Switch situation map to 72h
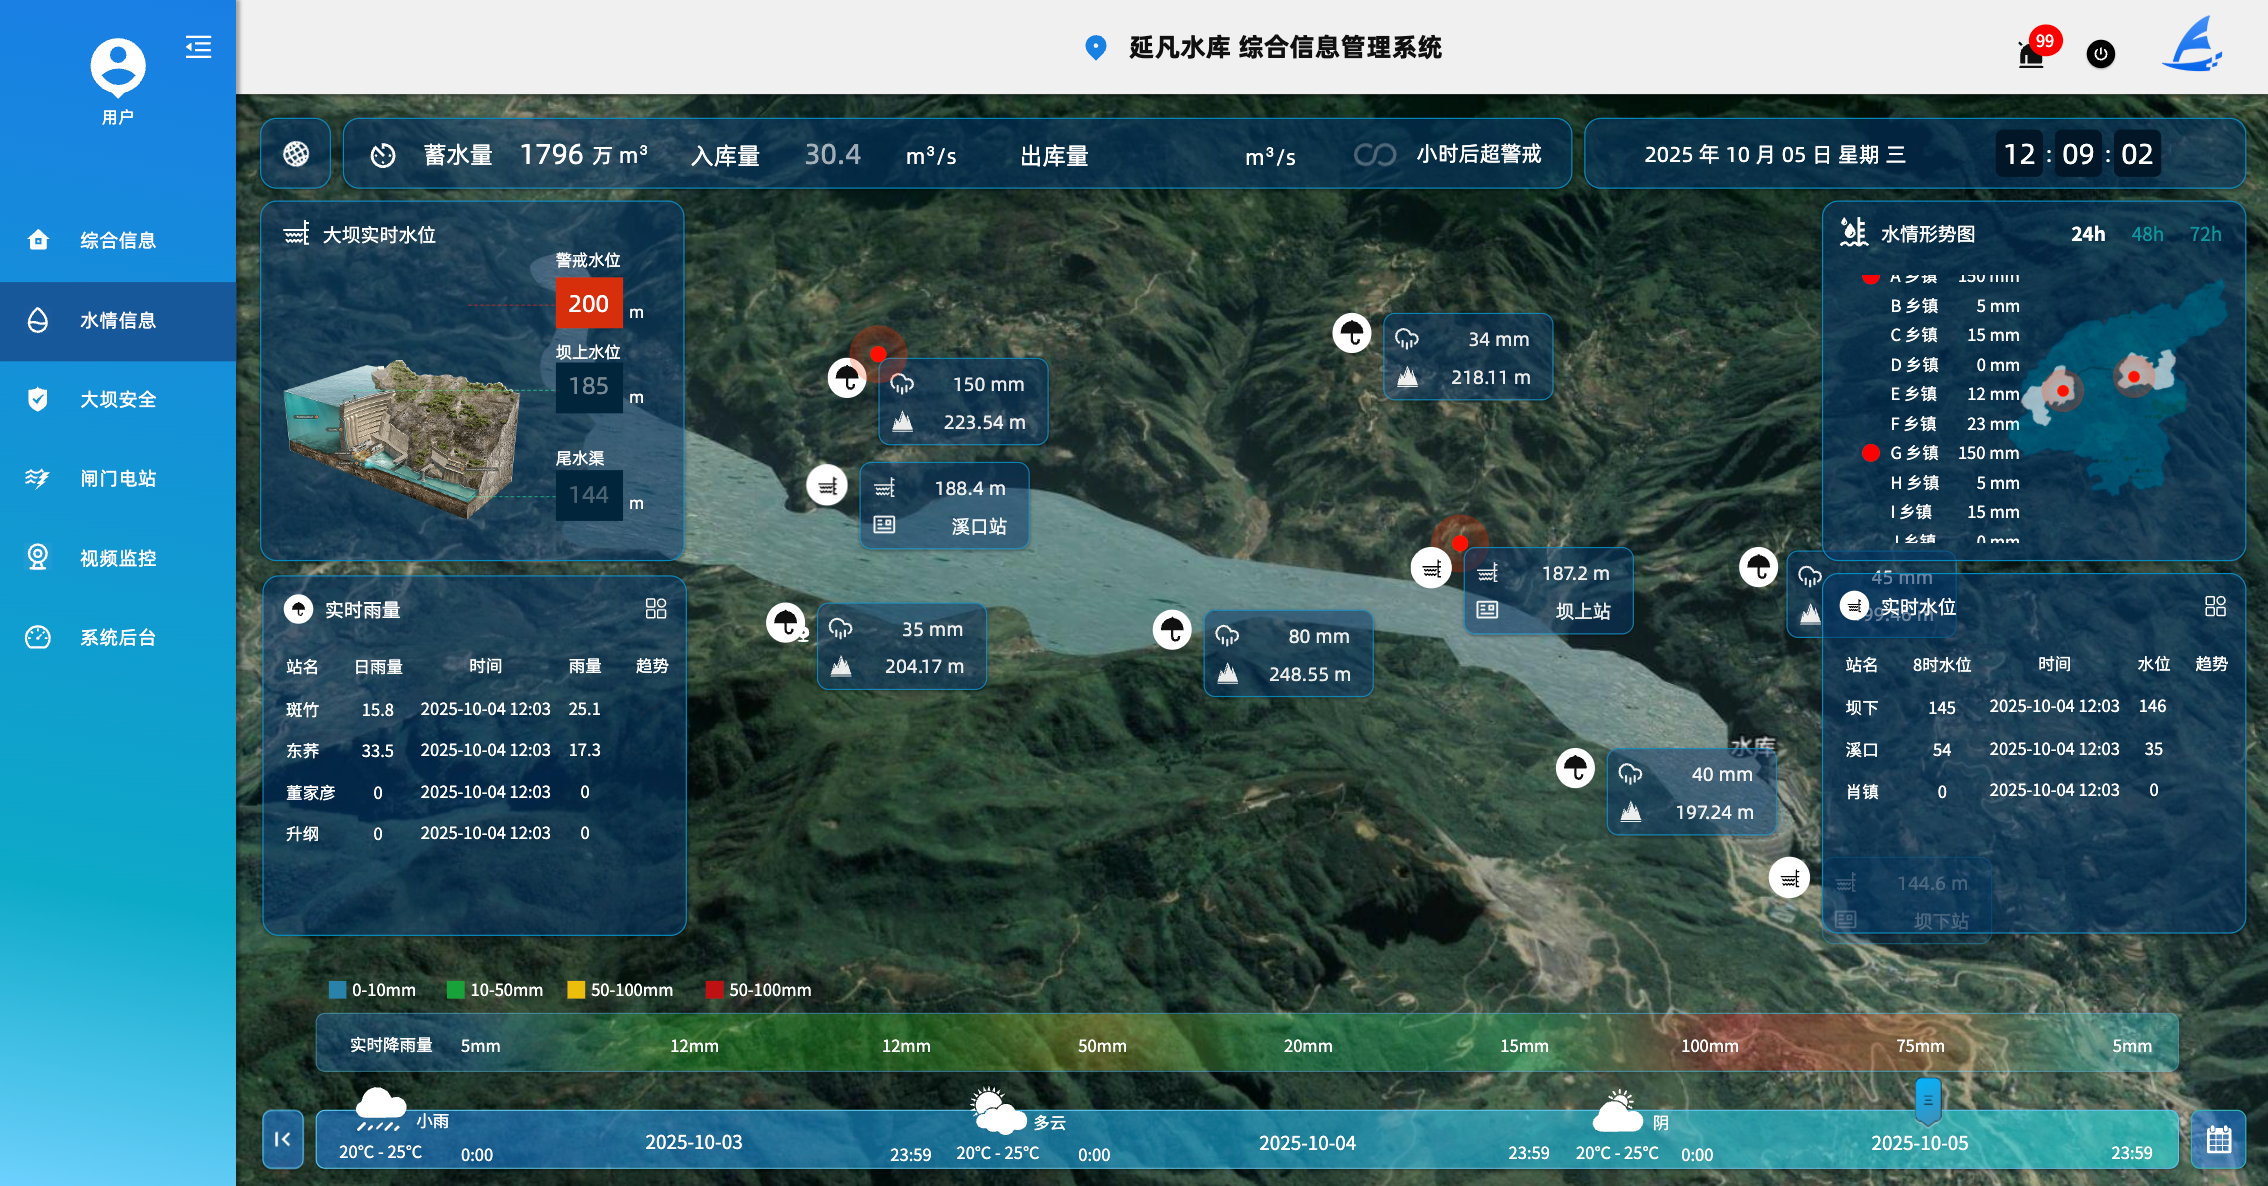 pos(2205,234)
